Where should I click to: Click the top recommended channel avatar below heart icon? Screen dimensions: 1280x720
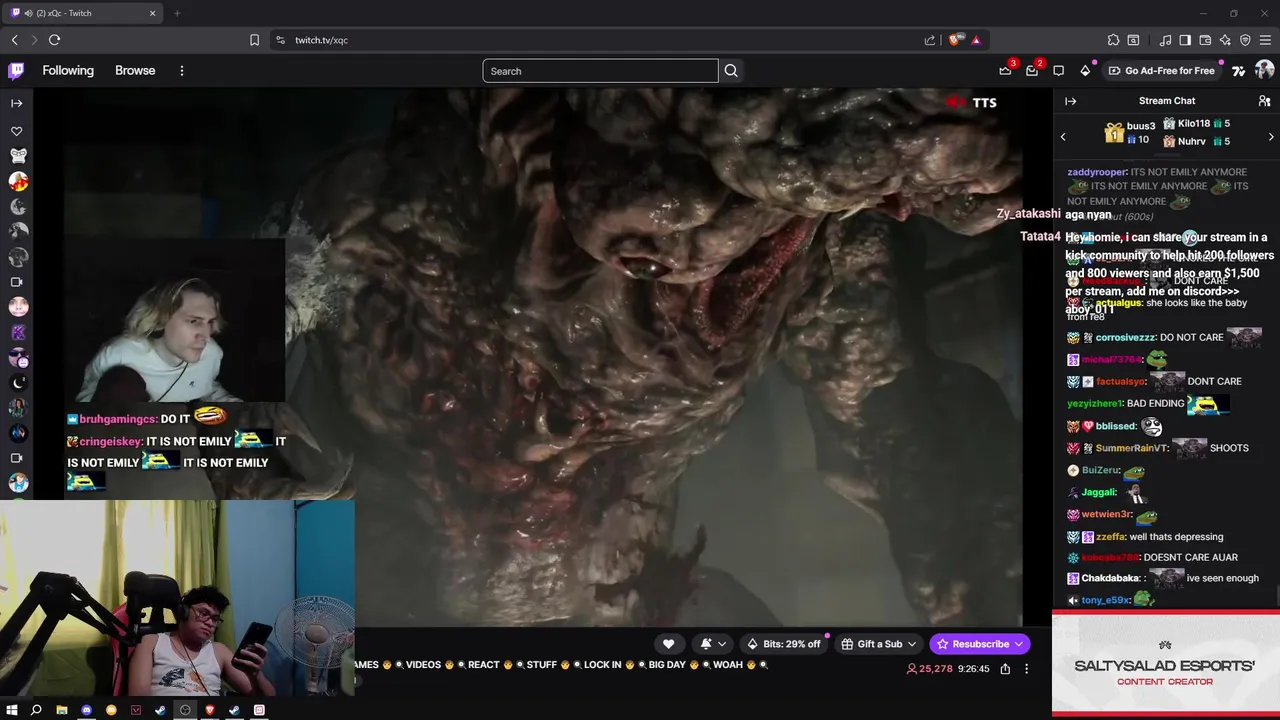tap(18, 156)
